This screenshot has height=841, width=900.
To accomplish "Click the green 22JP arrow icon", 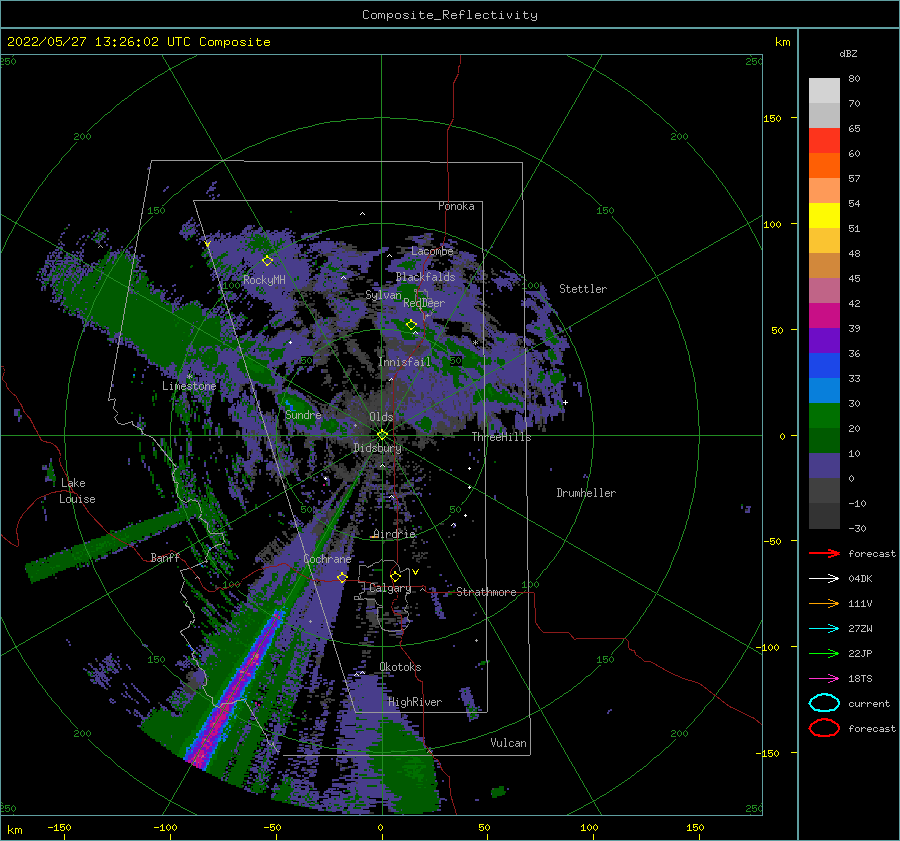I will 824,653.
